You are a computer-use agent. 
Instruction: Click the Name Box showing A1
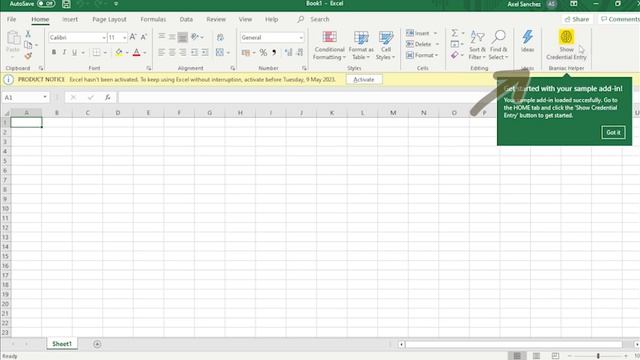coord(24,98)
